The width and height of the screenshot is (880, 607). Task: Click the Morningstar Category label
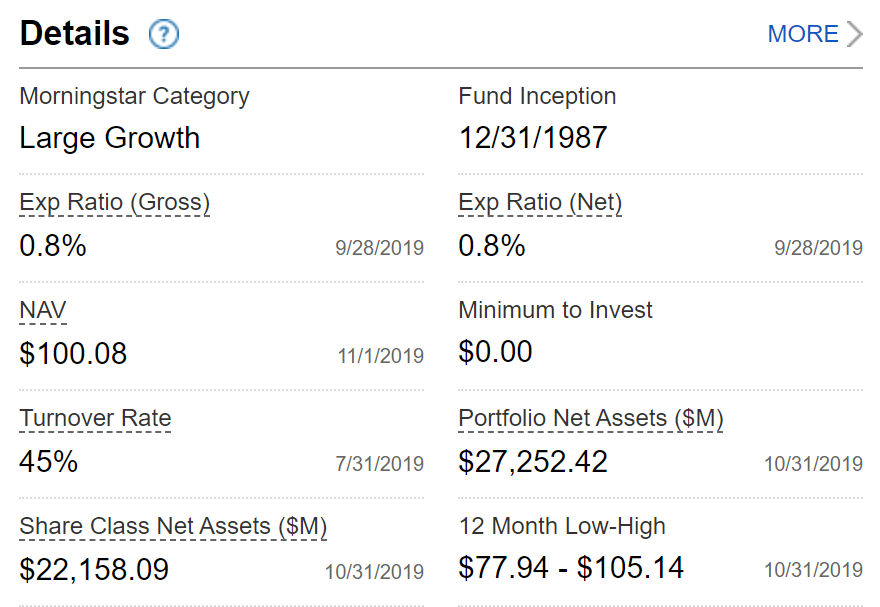tap(134, 97)
